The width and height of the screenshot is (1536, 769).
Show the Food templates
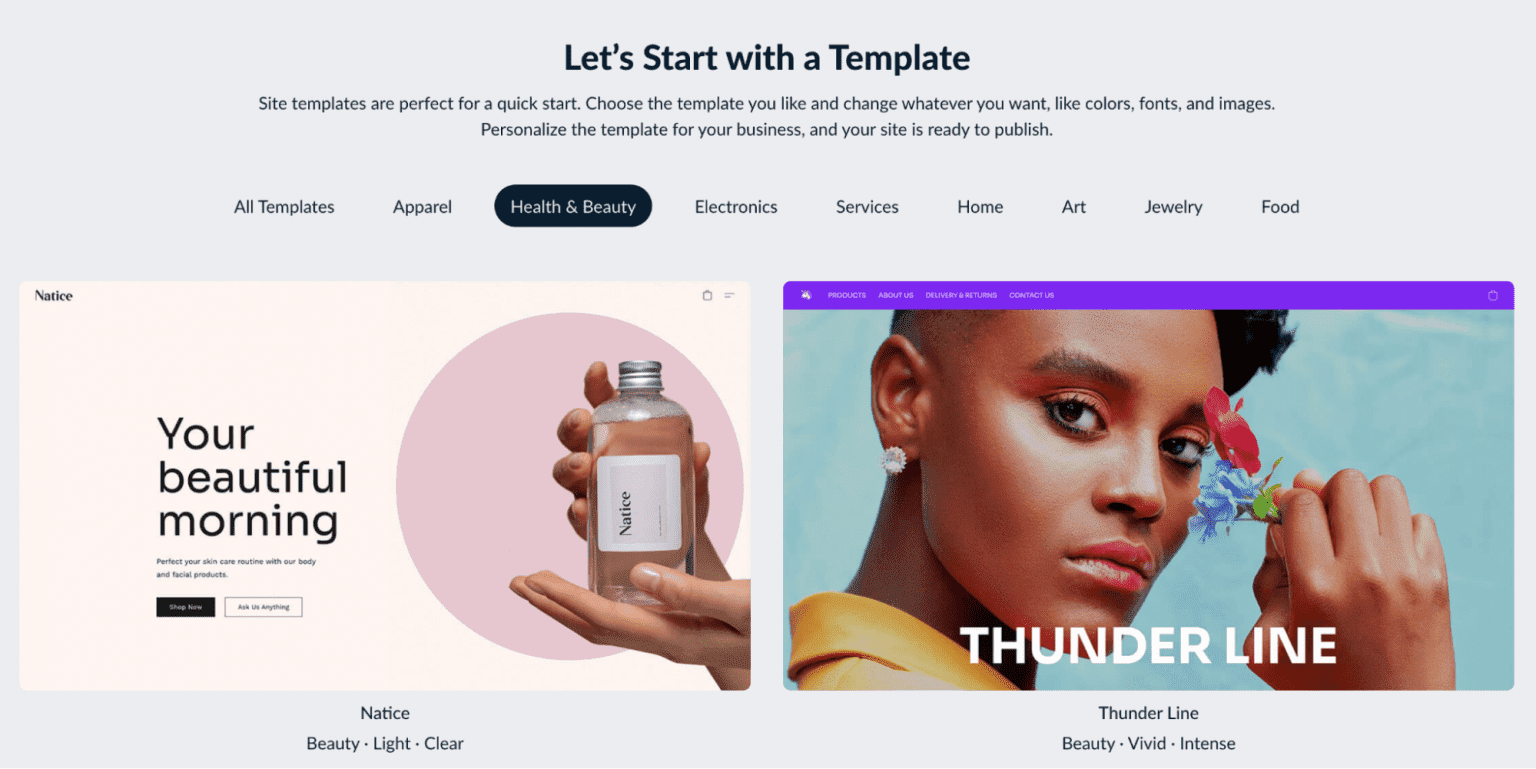click(x=1280, y=207)
